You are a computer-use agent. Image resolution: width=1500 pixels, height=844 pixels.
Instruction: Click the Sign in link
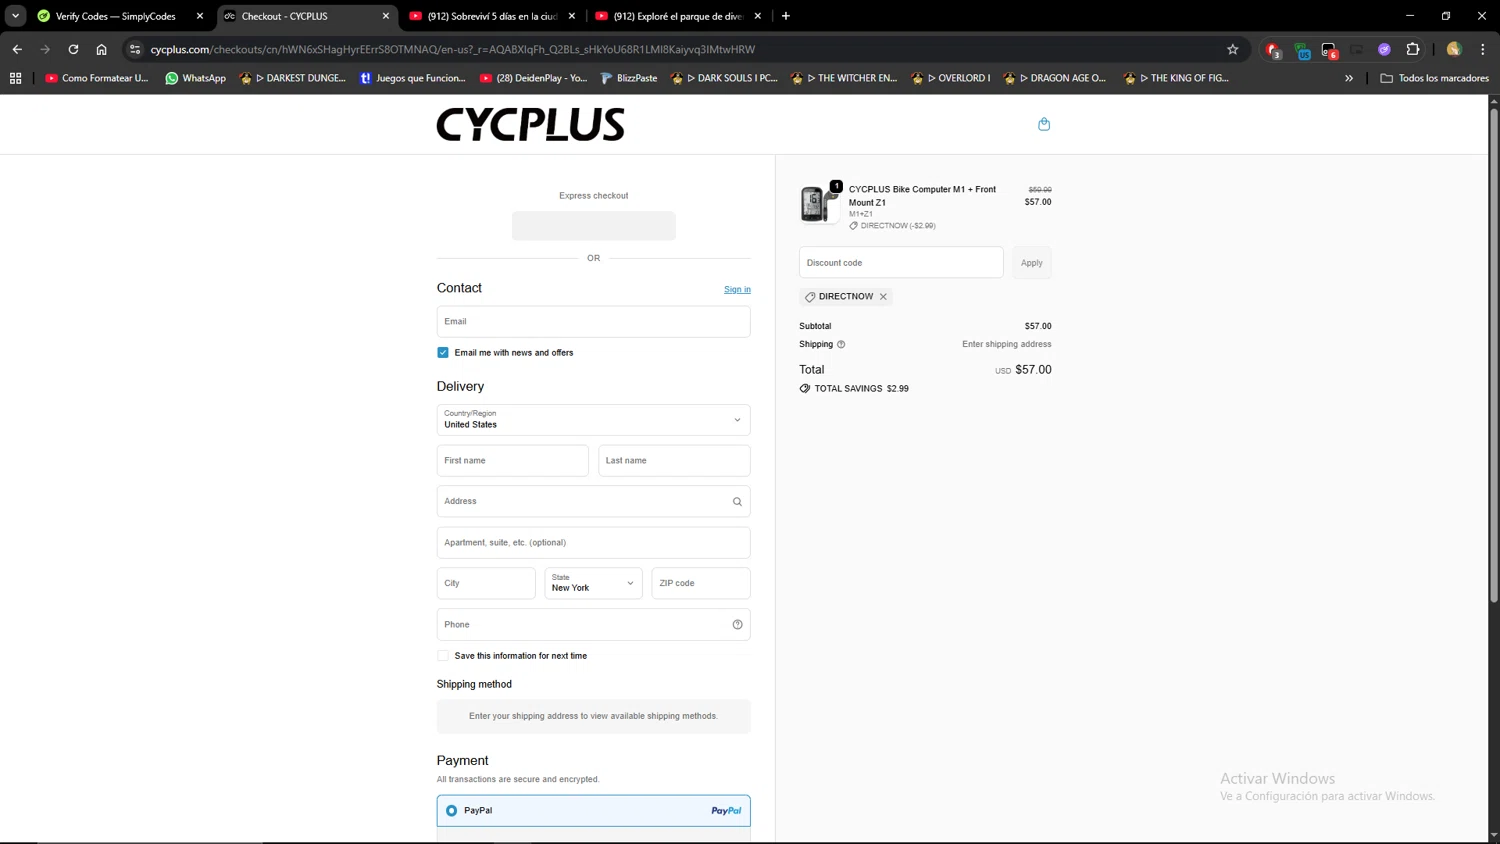[737, 289]
